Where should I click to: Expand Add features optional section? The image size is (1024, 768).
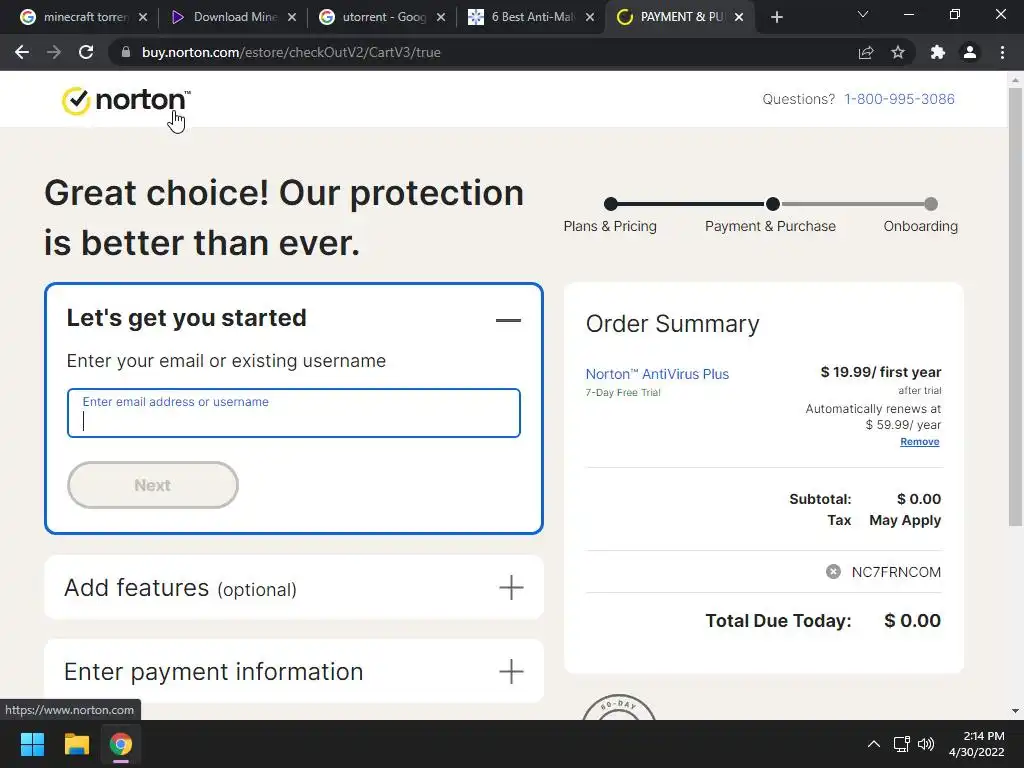tap(511, 587)
